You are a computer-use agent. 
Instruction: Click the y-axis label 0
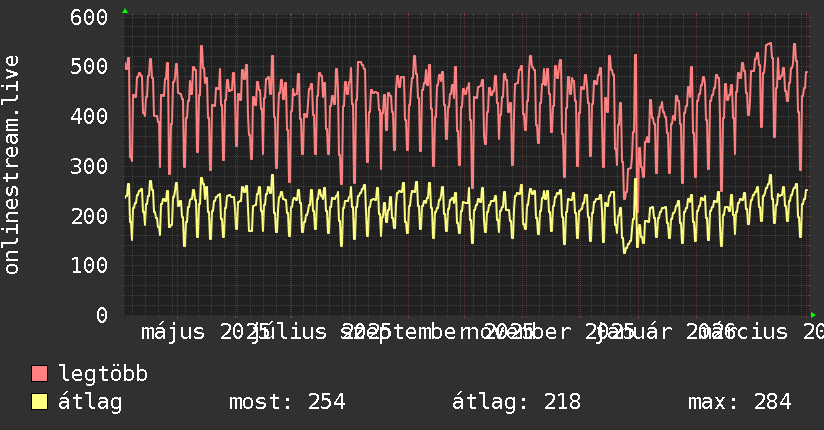click(102, 315)
